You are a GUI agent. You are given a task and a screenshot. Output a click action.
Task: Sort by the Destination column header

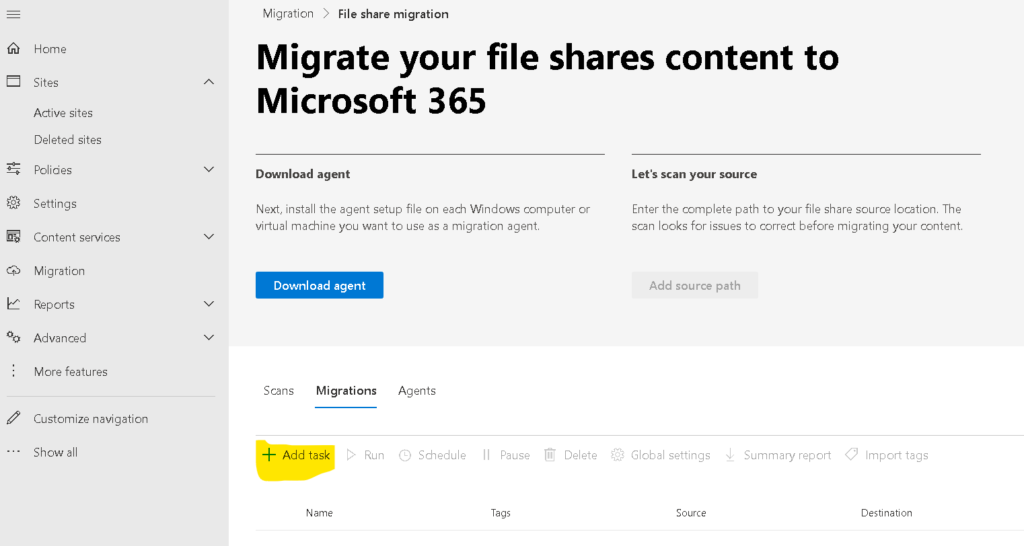pyautogui.click(x=886, y=513)
